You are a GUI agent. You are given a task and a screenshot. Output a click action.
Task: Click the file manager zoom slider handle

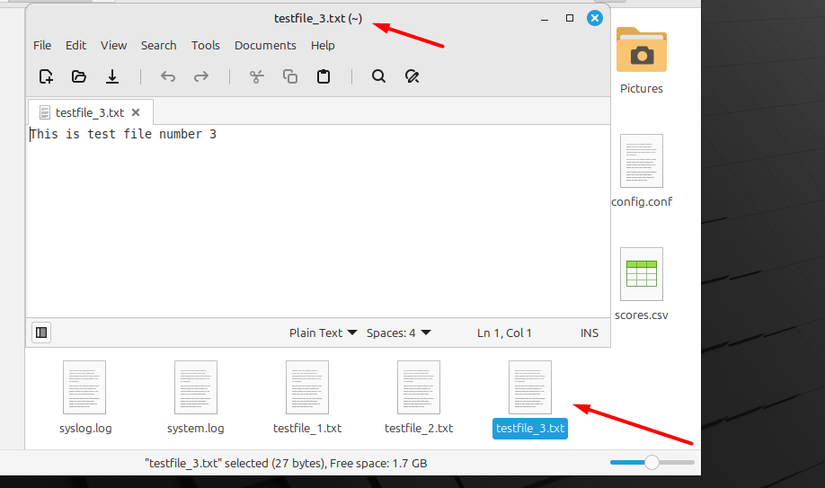point(652,462)
